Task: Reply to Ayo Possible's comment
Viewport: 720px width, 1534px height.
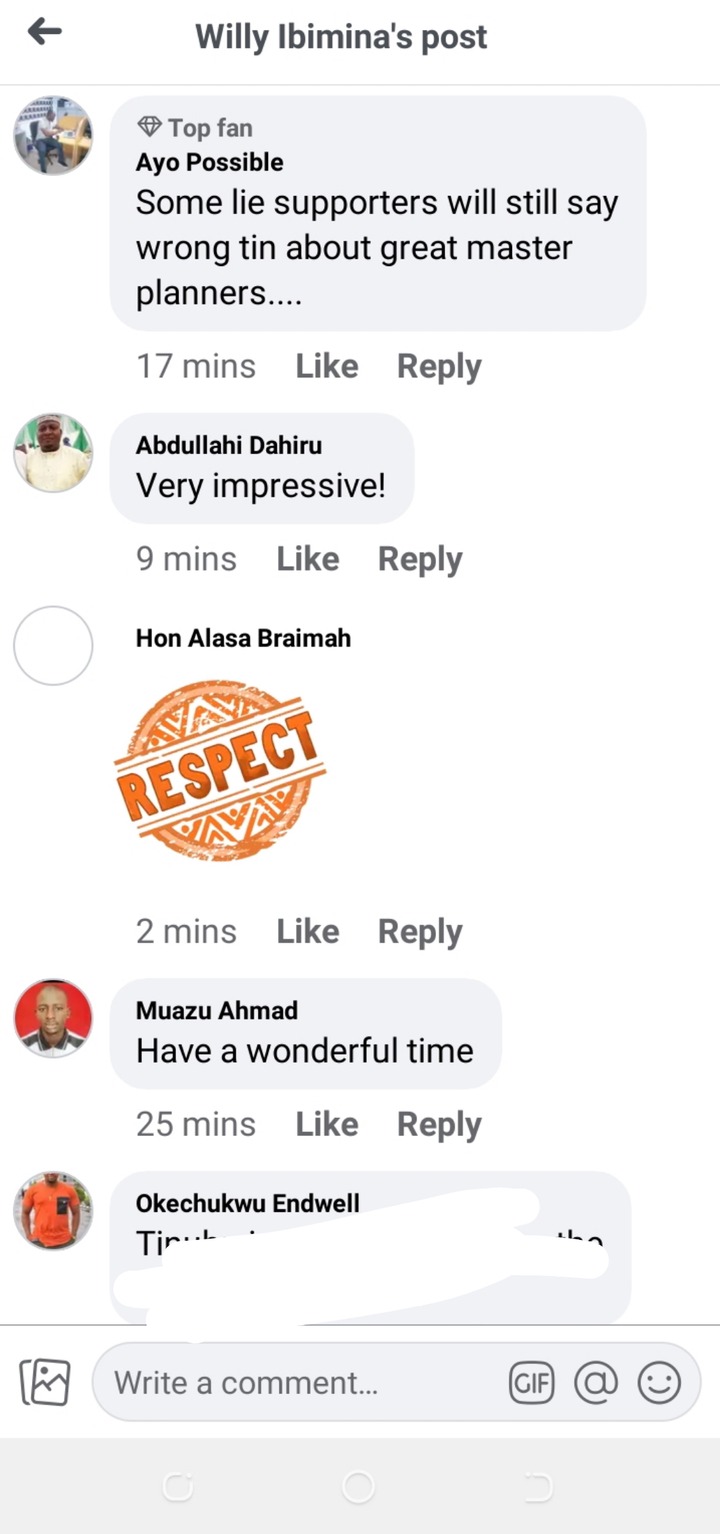Action: pyautogui.click(x=439, y=366)
